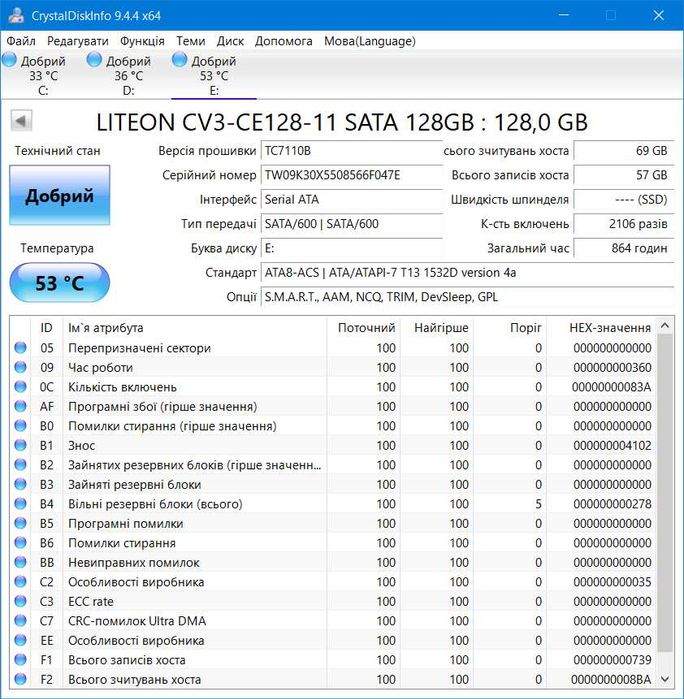Click status orb for attribute B1 Знос
684x699 pixels.
coord(21,445)
